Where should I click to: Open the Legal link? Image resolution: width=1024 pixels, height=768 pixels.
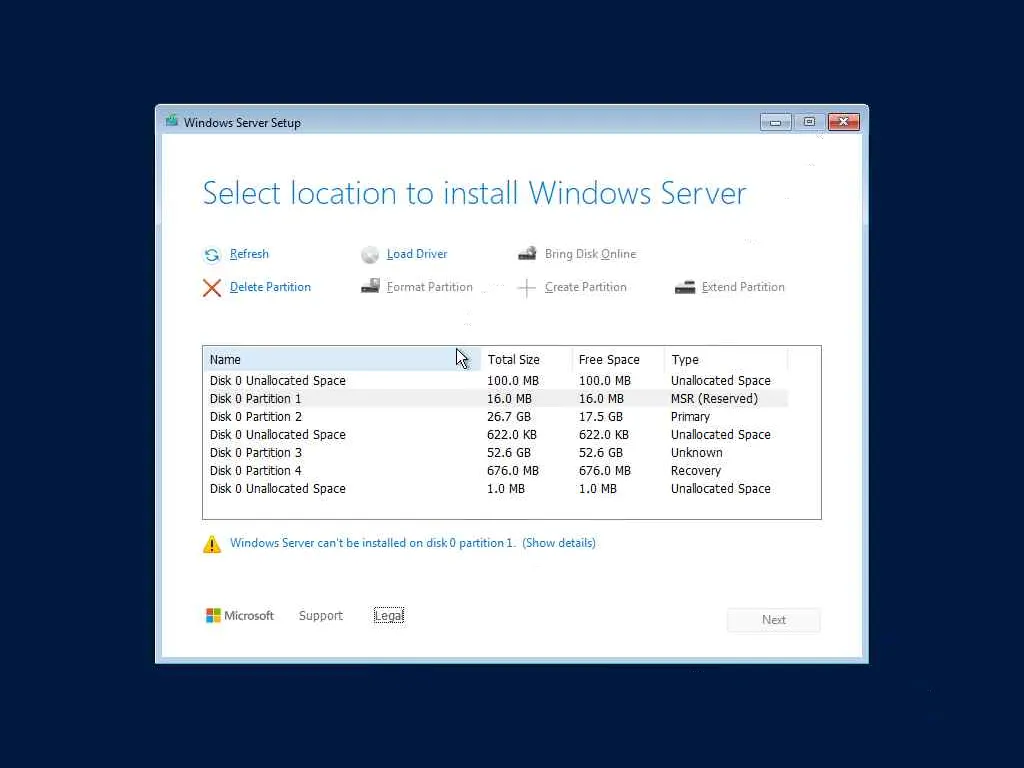tap(389, 615)
